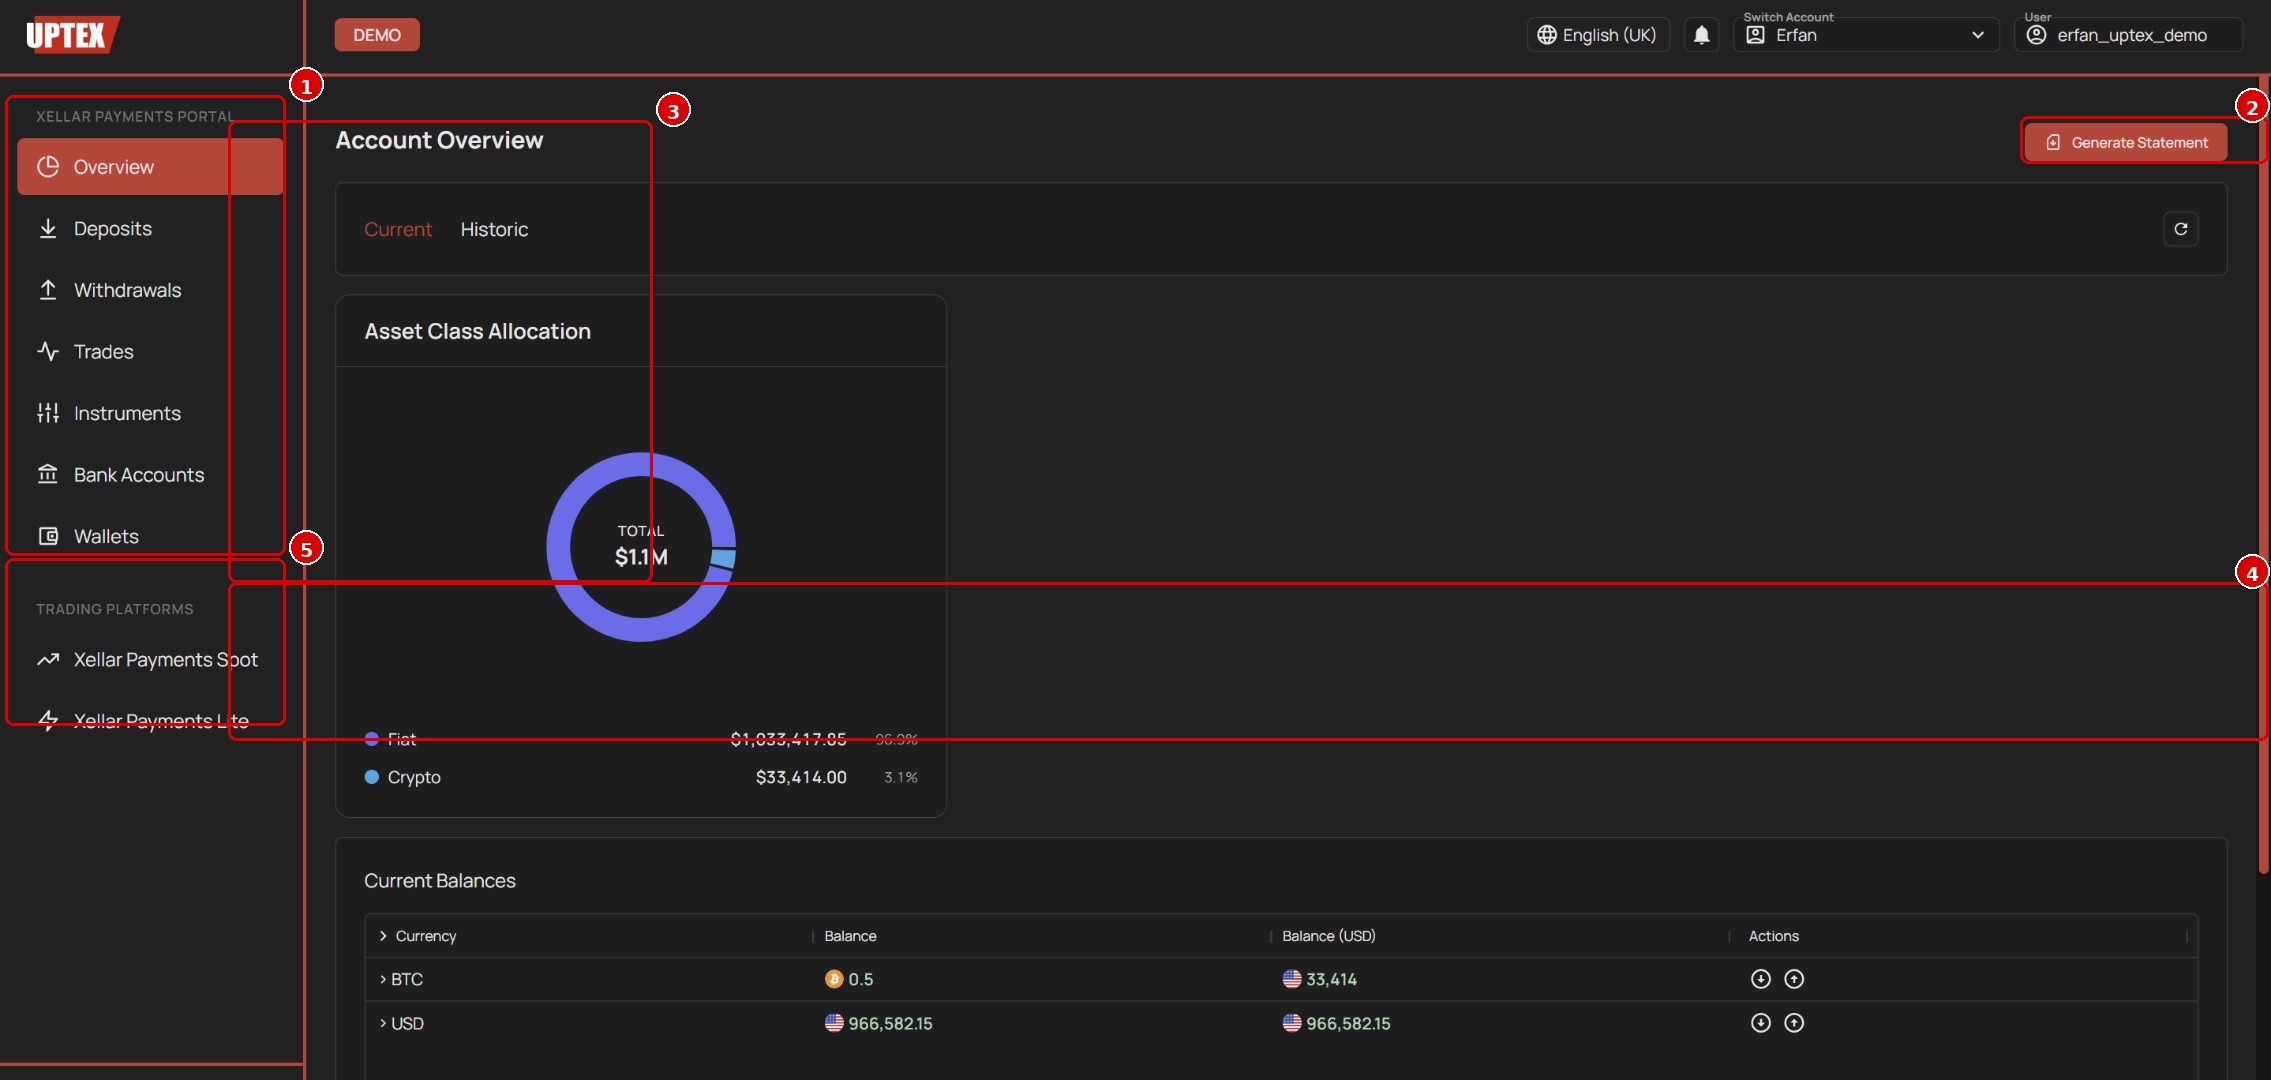Click the user profile icon beside erfan_uptex_demo
The width and height of the screenshot is (2271, 1080).
tap(2036, 35)
